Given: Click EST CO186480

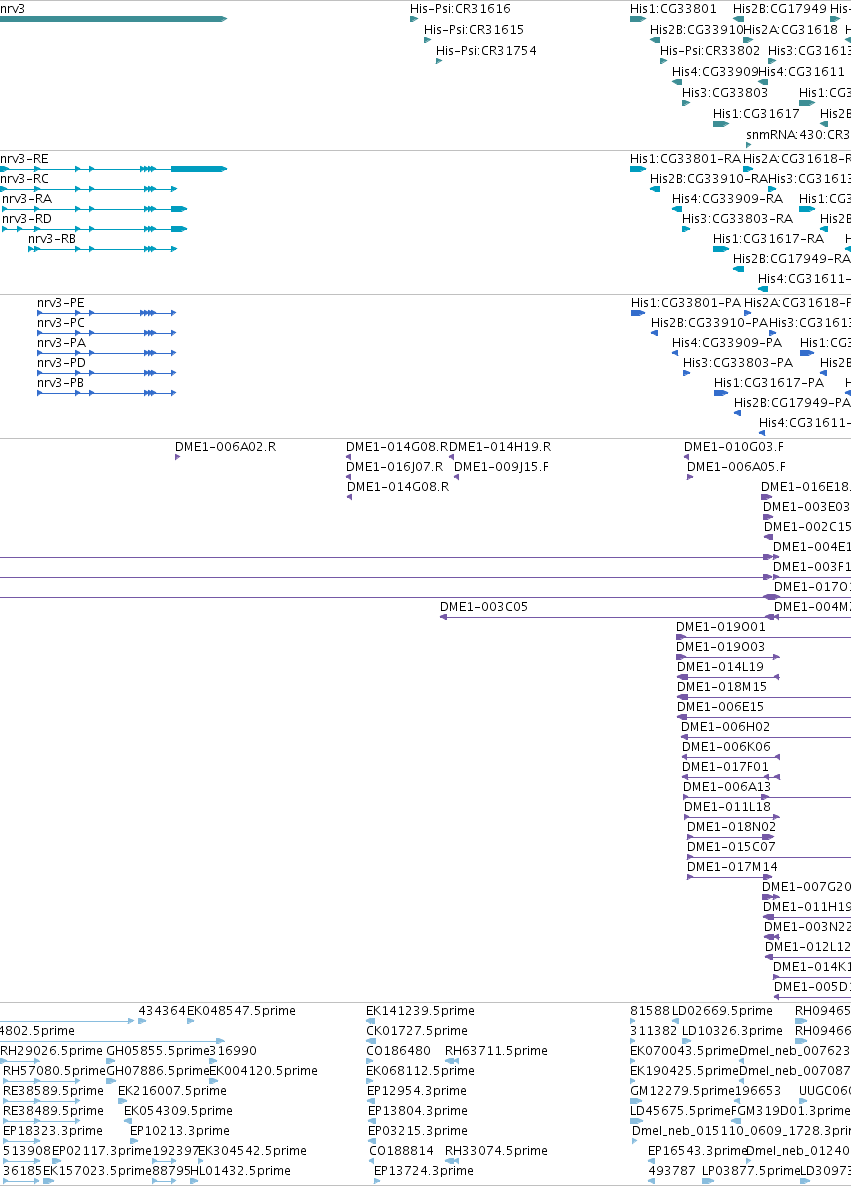Looking at the screenshot, I should (398, 1051).
